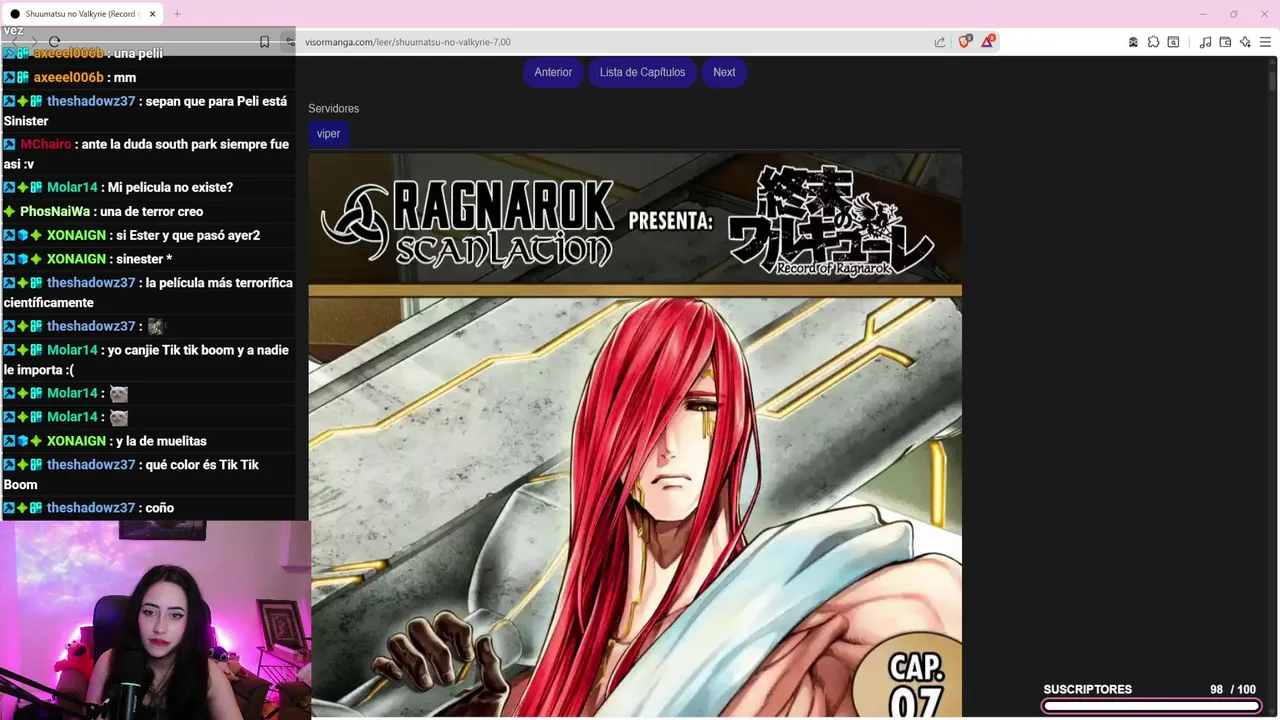
Task: Bookmark this page with the bookmark icon
Action: pyautogui.click(x=264, y=42)
